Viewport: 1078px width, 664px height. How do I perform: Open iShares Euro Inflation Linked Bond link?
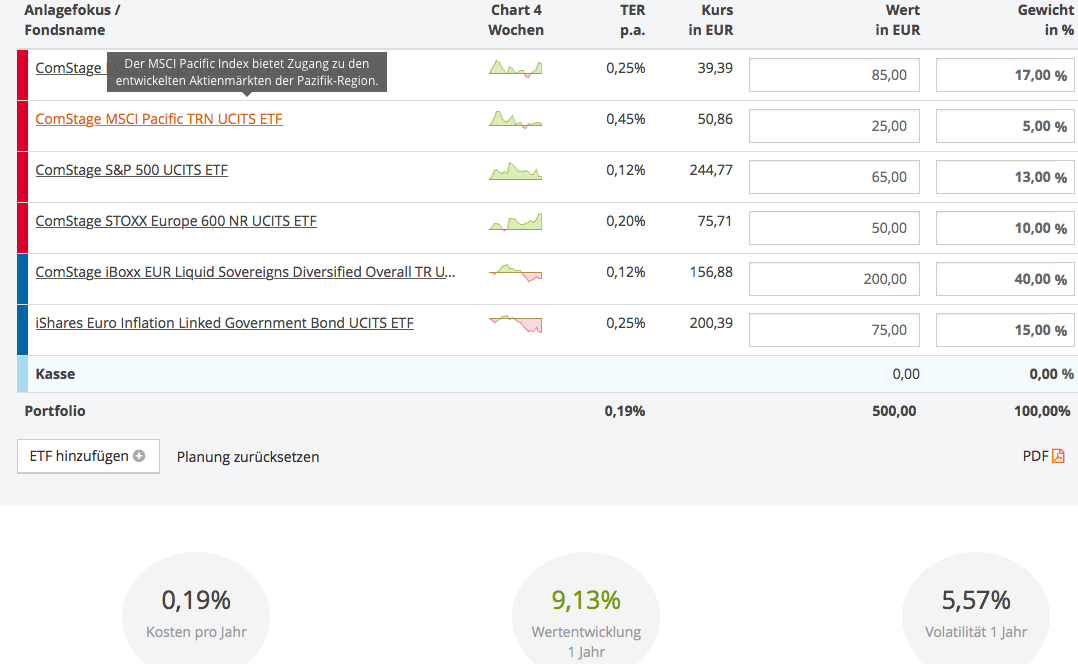pos(225,323)
